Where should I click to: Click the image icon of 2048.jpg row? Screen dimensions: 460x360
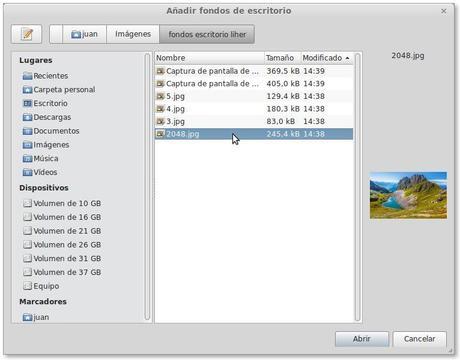pos(161,134)
